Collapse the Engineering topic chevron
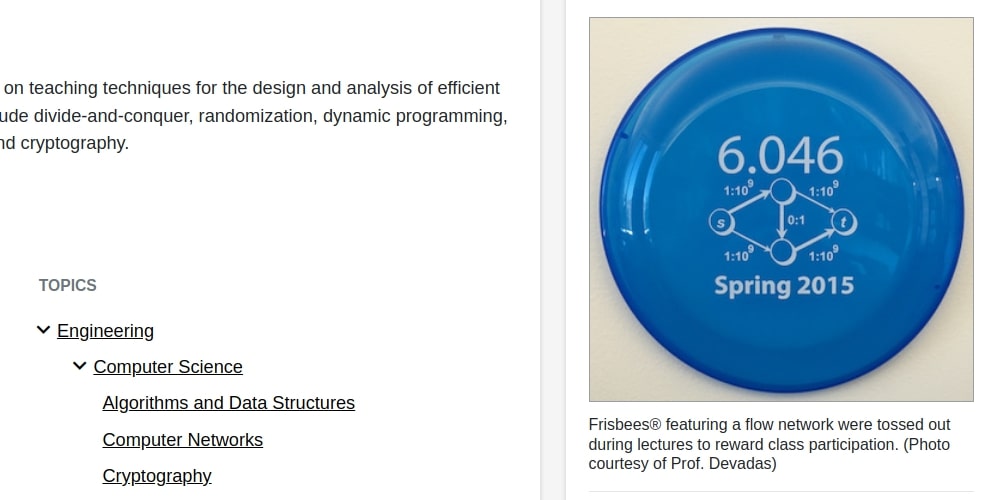This screenshot has width=993, height=500. point(43,330)
